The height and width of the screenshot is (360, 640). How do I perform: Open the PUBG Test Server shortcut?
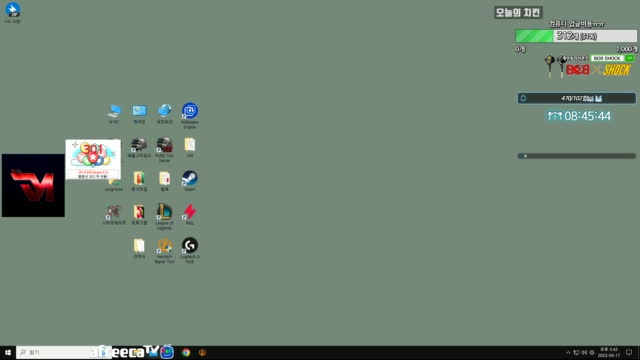(164, 149)
